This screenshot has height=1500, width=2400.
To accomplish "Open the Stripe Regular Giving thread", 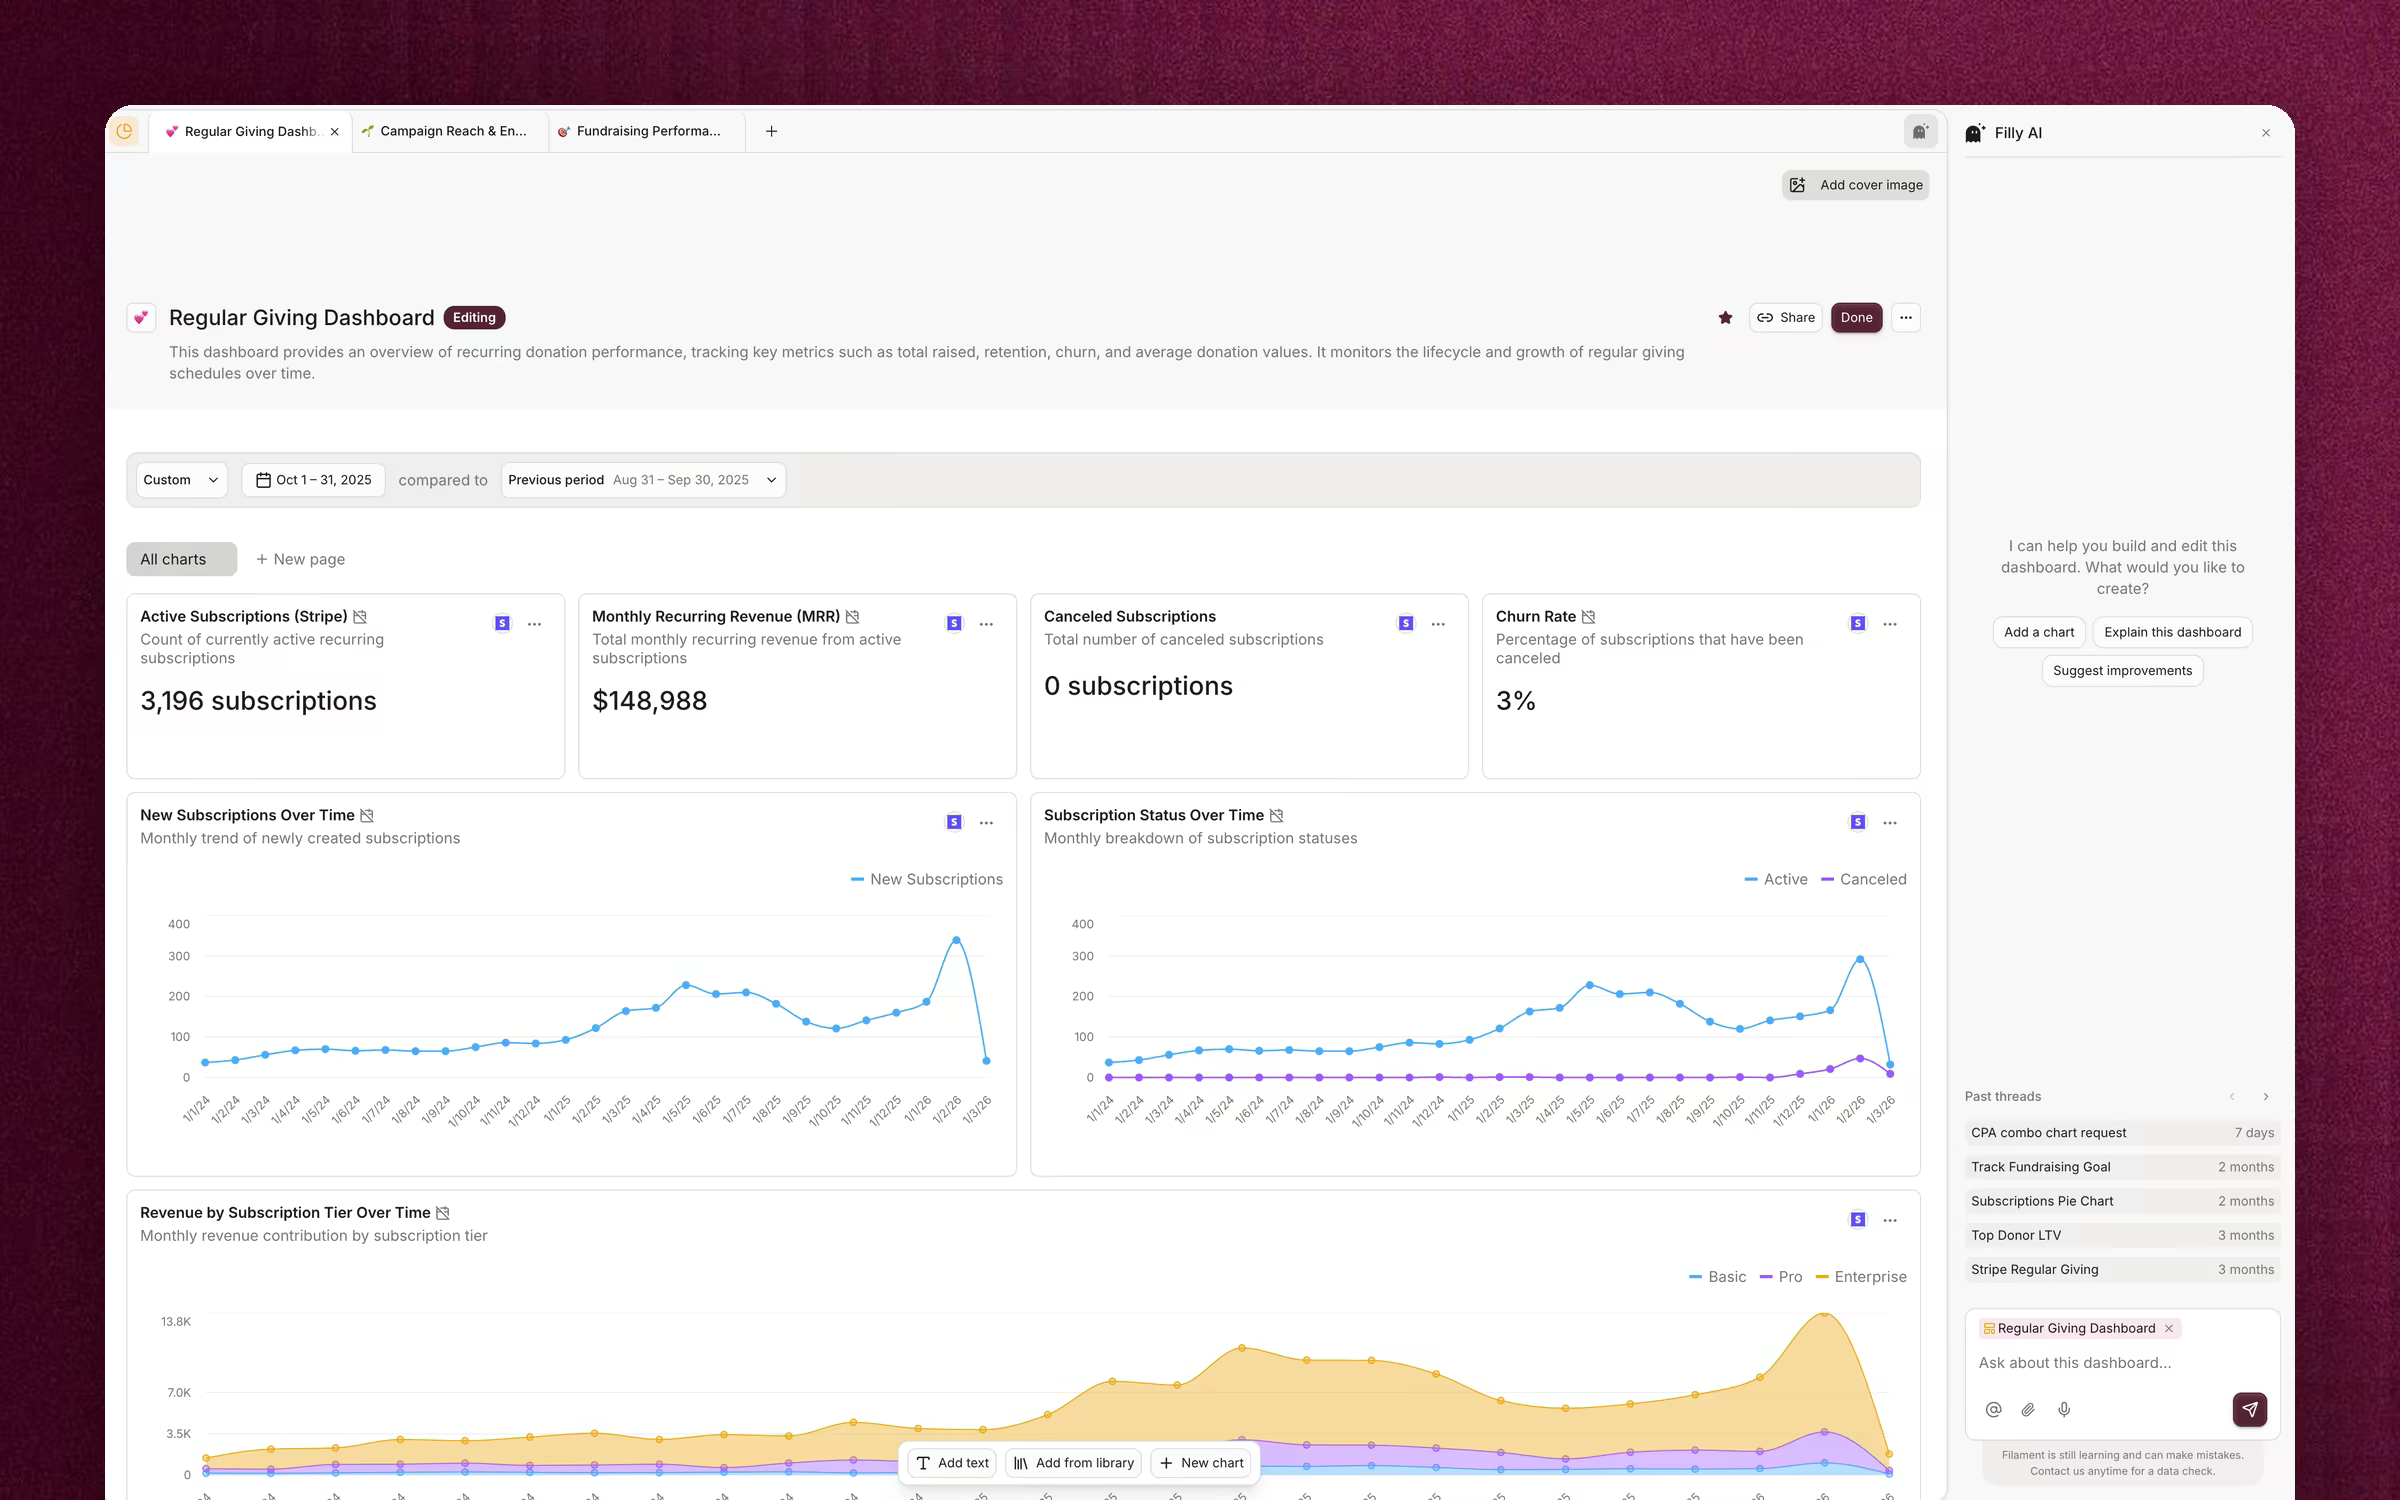I will pos(2122,1269).
